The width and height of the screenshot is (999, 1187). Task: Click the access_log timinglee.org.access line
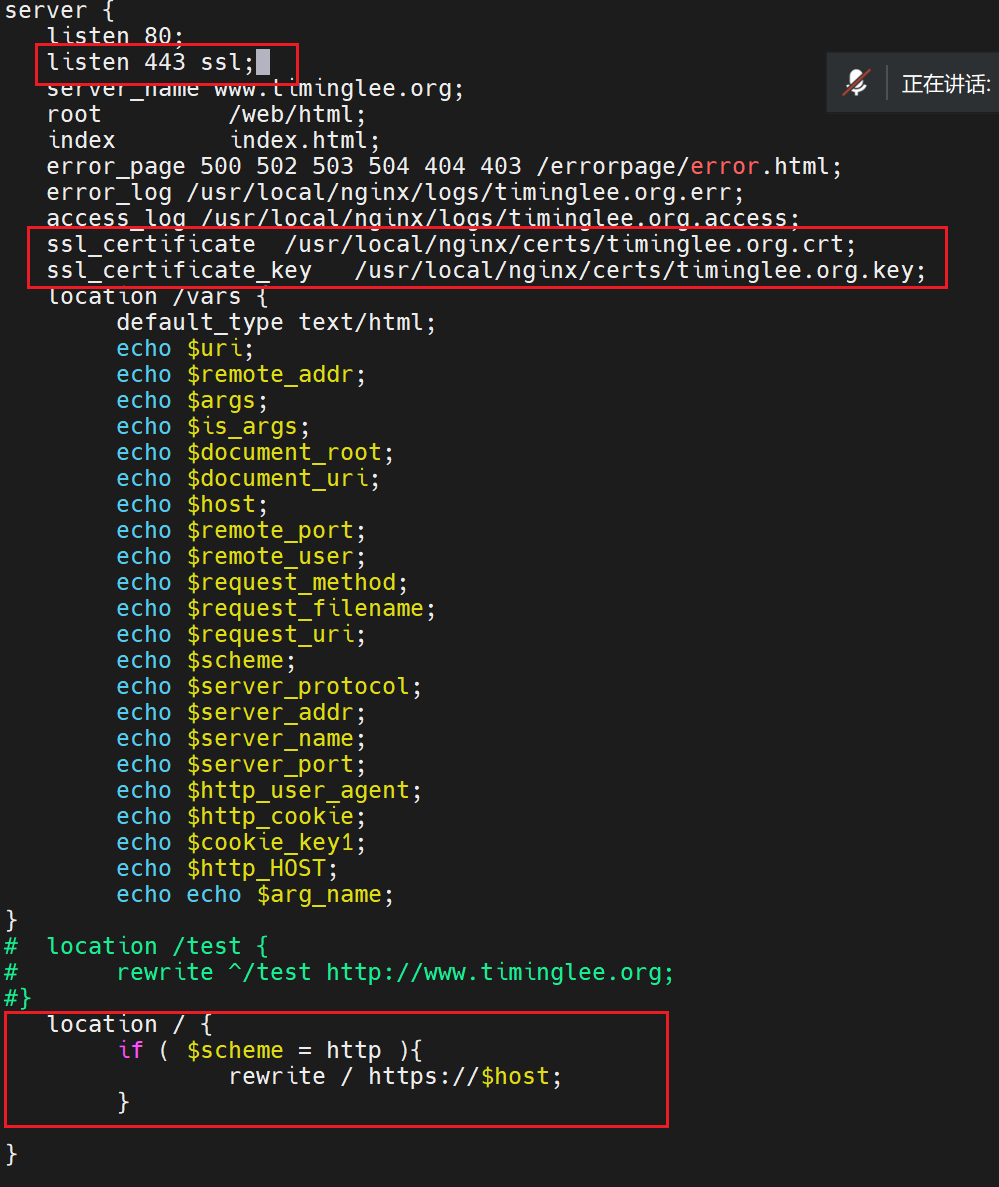pos(423,218)
